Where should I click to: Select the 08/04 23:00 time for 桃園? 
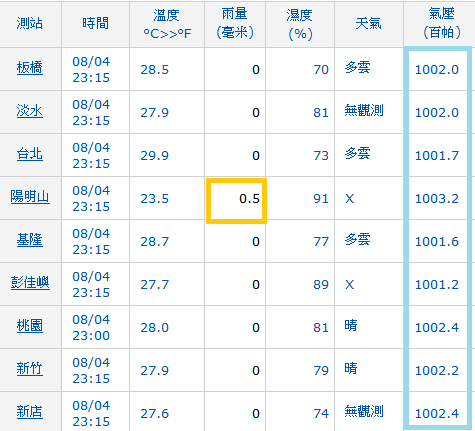click(x=91, y=327)
